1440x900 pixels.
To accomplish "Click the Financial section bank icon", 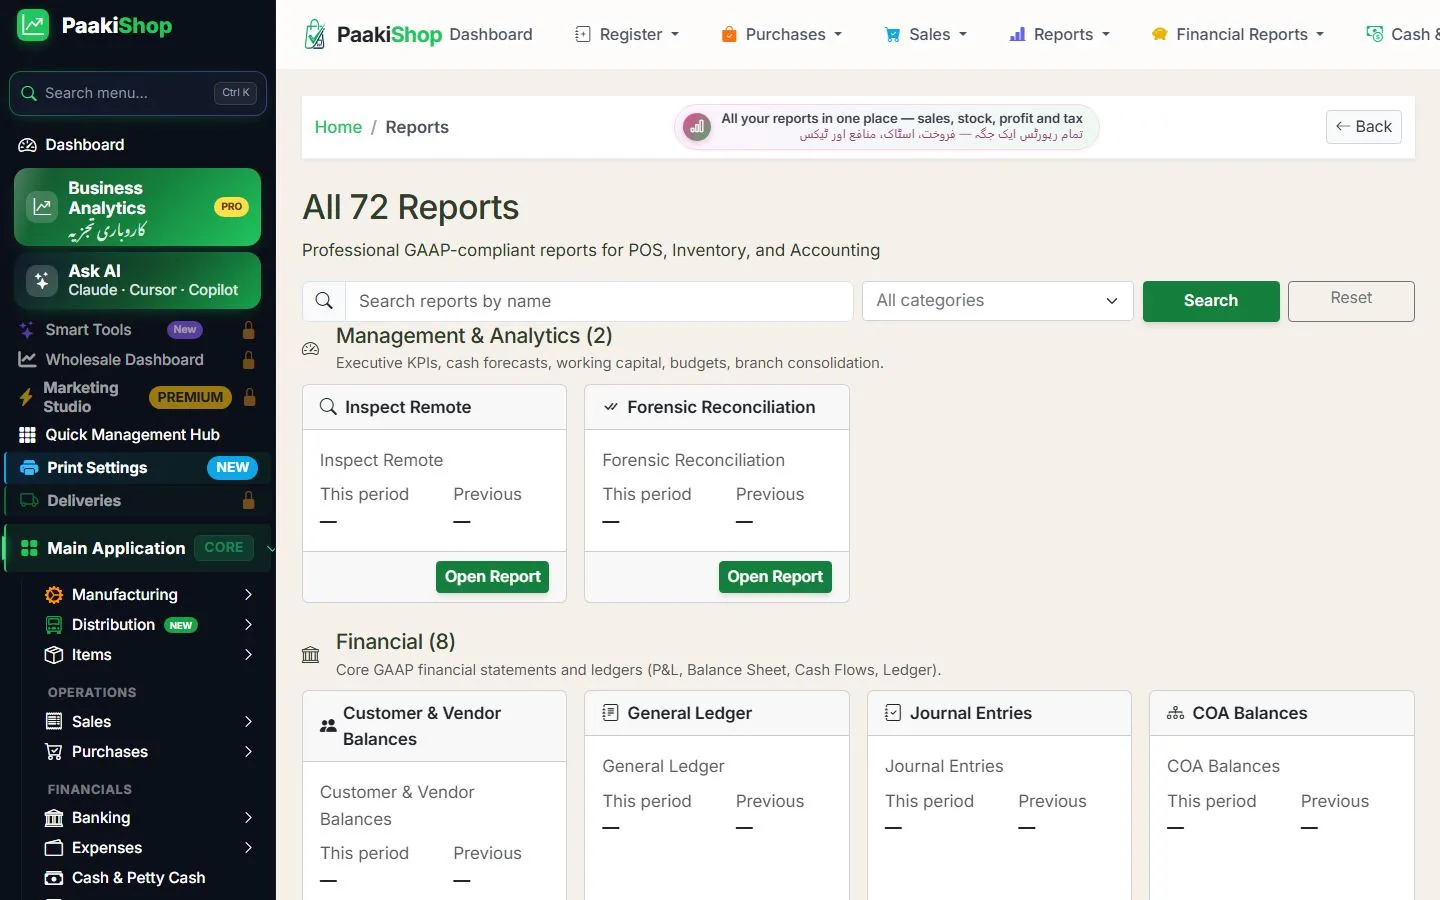I will pyautogui.click(x=310, y=655).
